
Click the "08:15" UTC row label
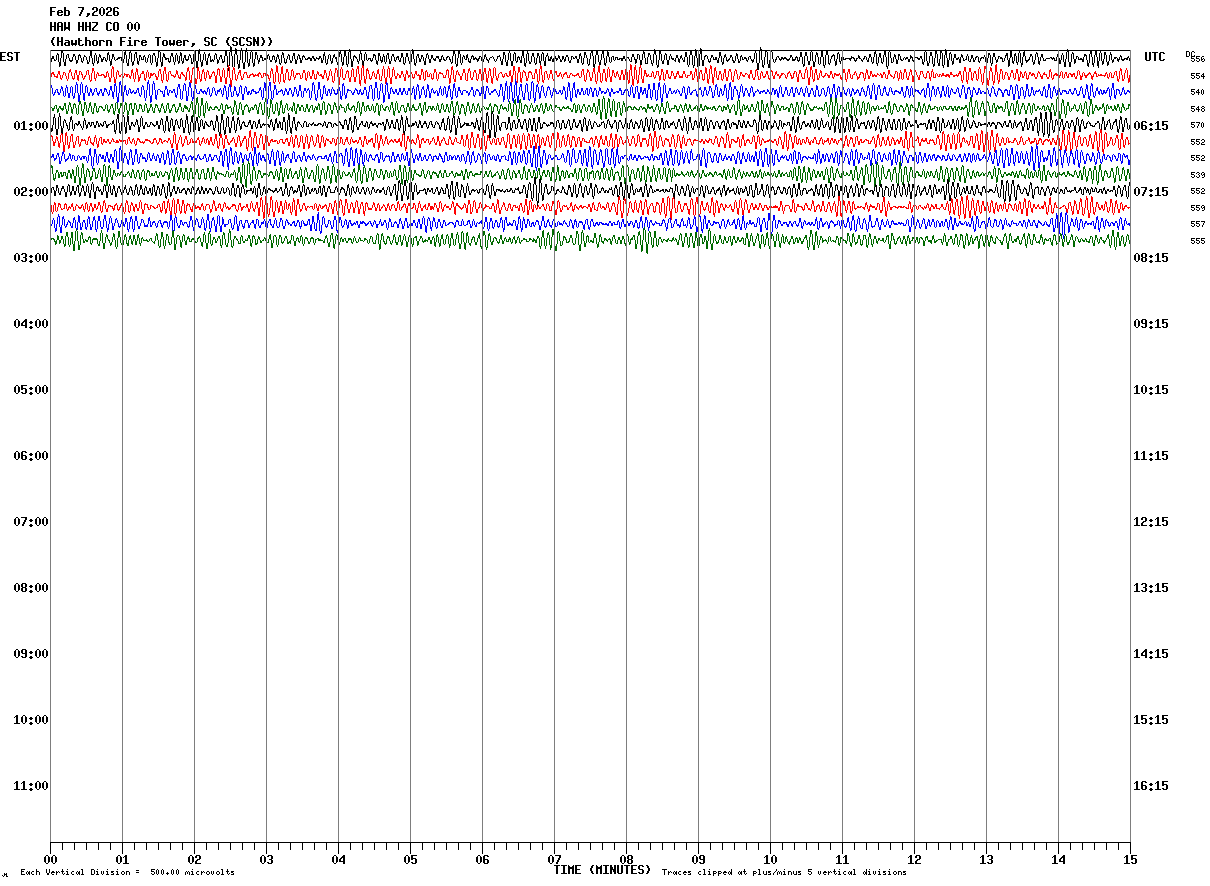pyautogui.click(x=1151, y=258)
